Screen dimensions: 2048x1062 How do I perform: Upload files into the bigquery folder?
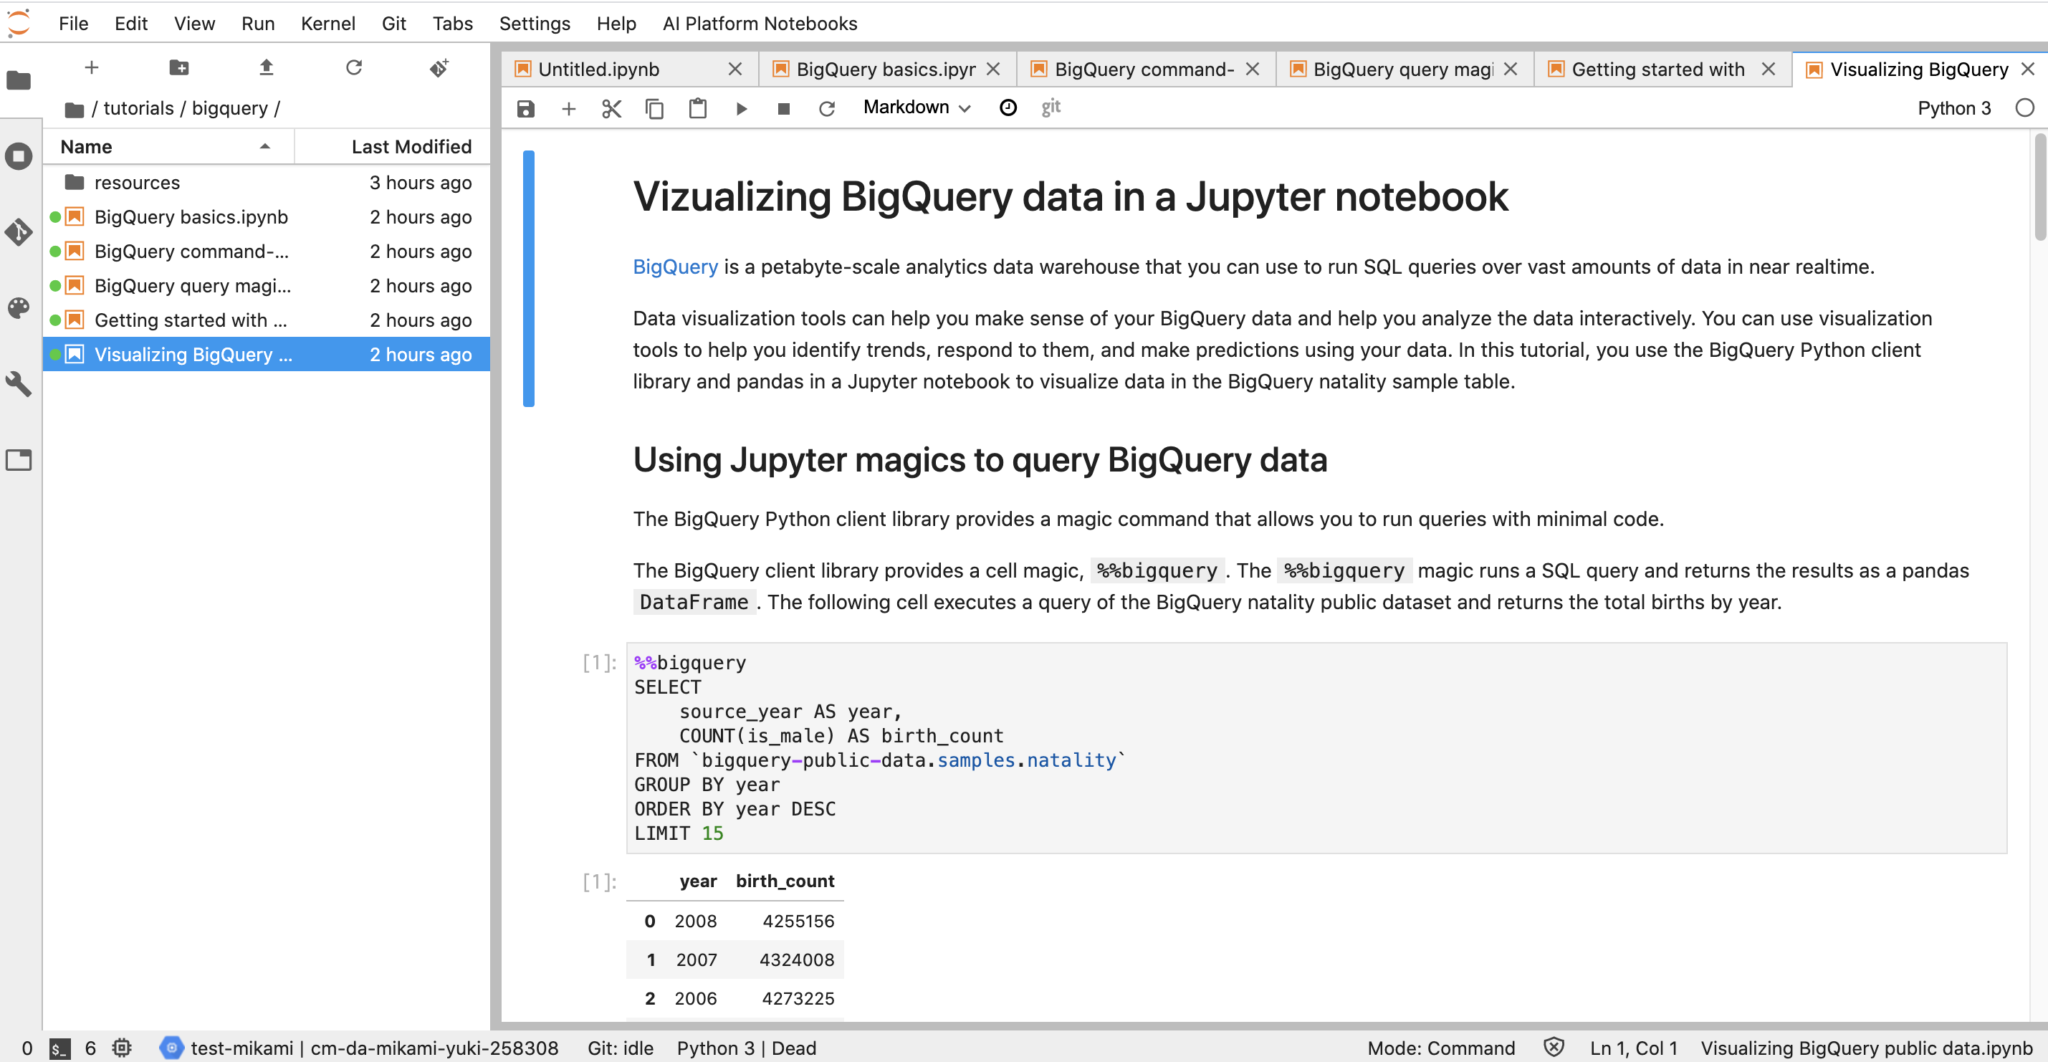[x=265, y=67]
